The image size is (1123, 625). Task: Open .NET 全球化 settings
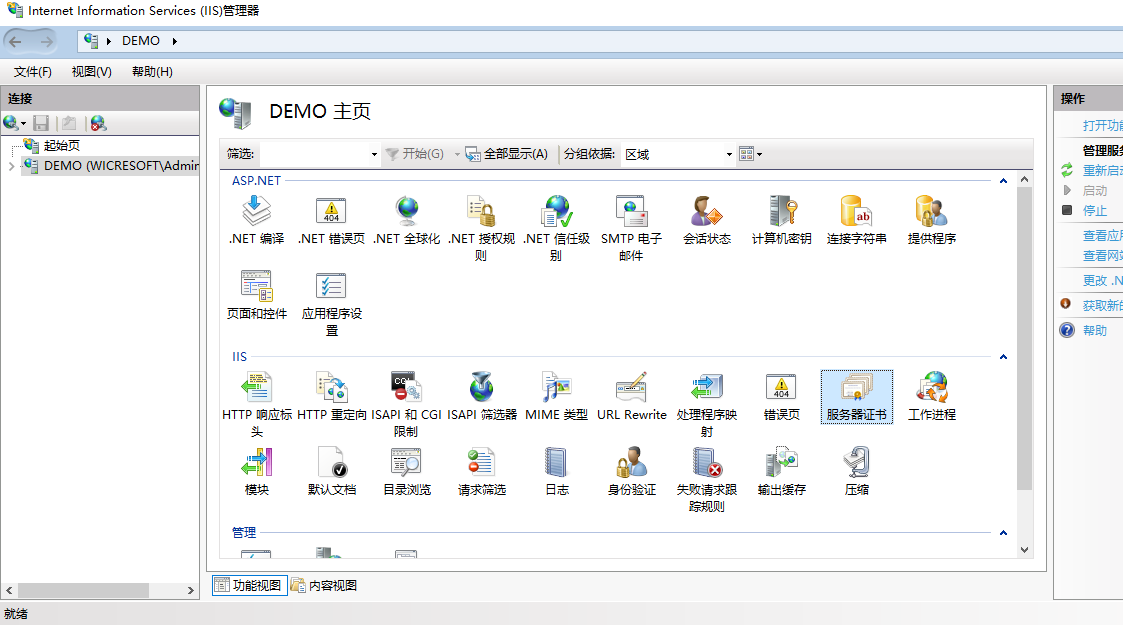pos(406,221)
